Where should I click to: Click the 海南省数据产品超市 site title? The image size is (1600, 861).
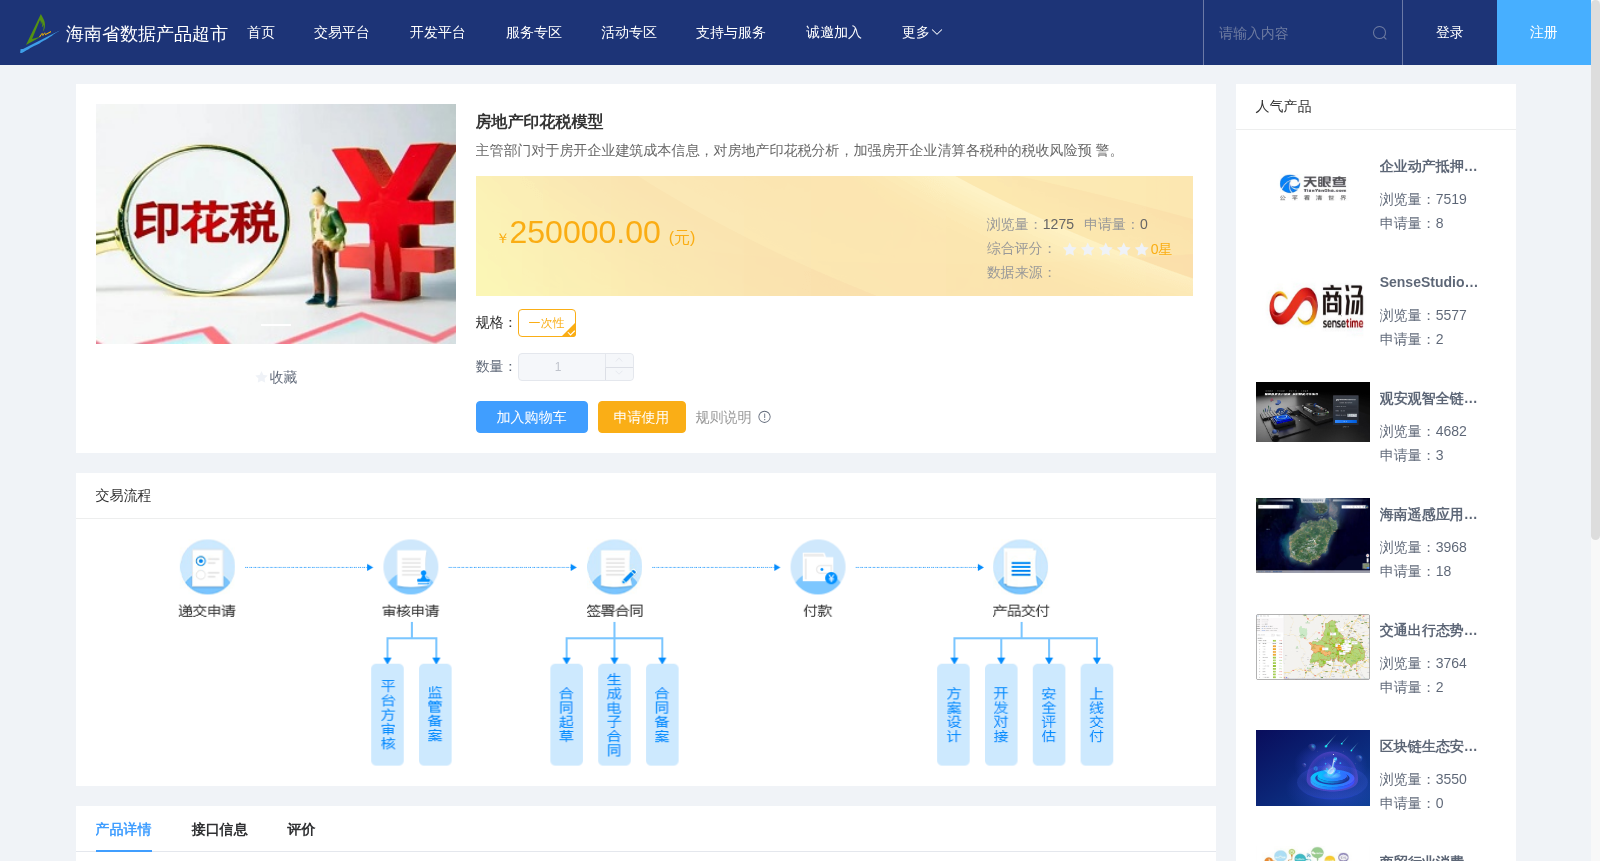pyautogui.click(x=146, y=34)
